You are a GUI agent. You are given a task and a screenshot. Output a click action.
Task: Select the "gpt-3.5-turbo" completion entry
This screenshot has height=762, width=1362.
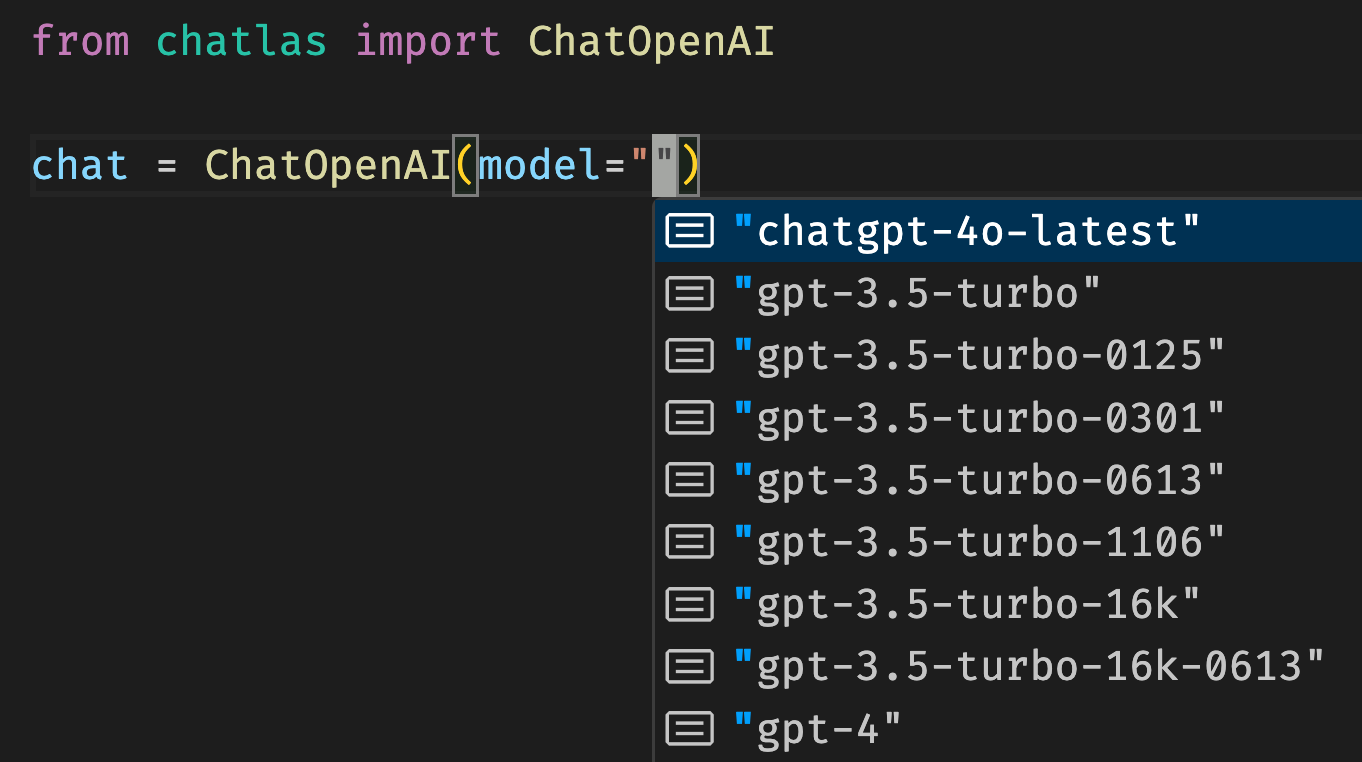pyautogui.click(x=1008, y=293)
